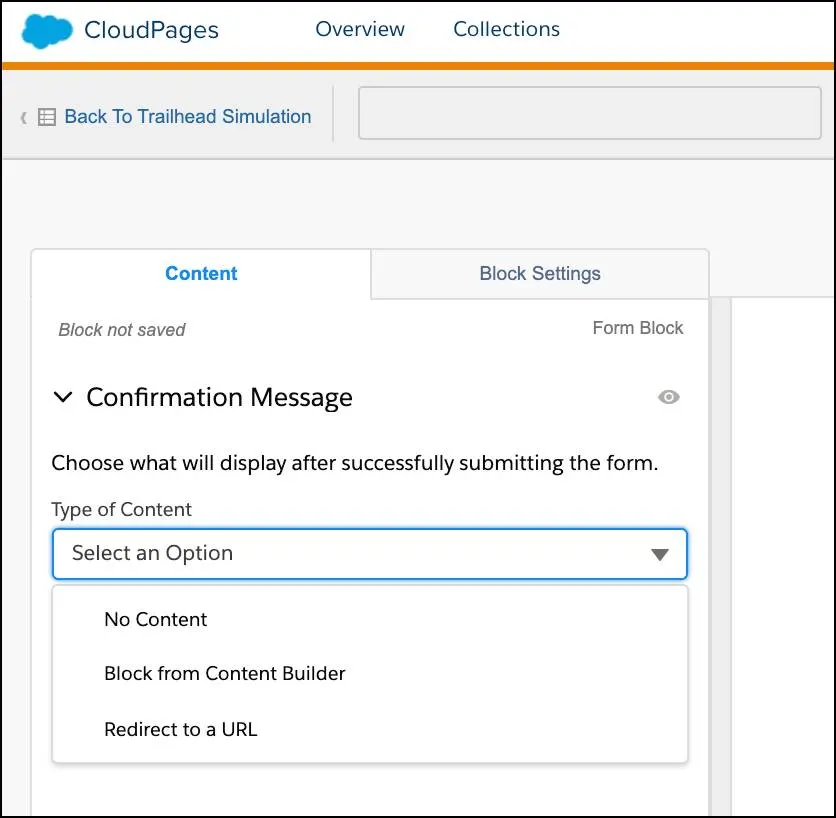The image size is (836, 818).
Task: Open the Collections menu item
Action: pos(506,29)
